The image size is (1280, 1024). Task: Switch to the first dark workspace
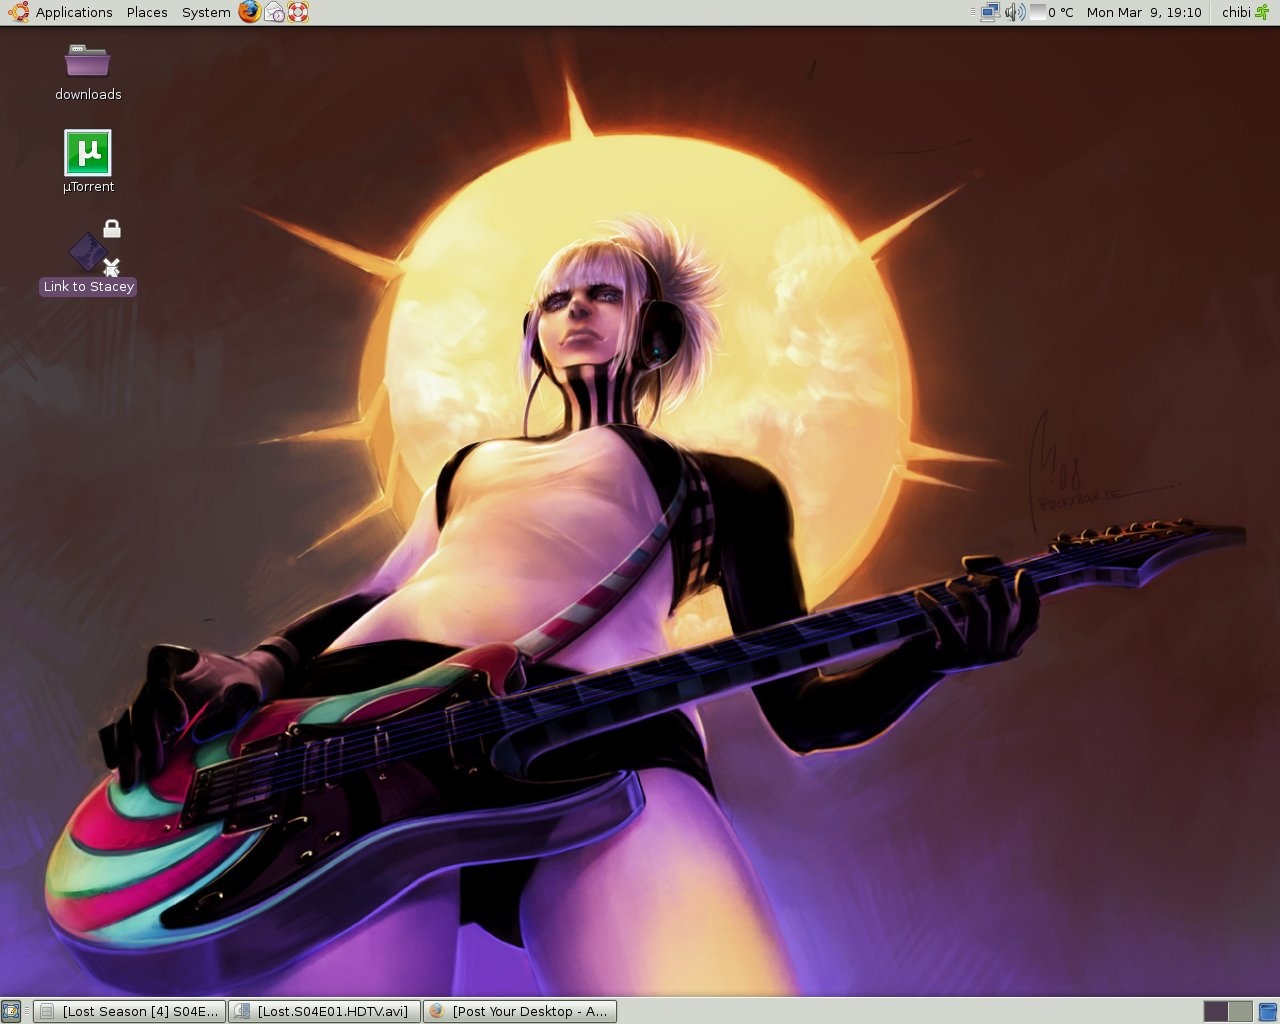click(x=1215, y=1011)
